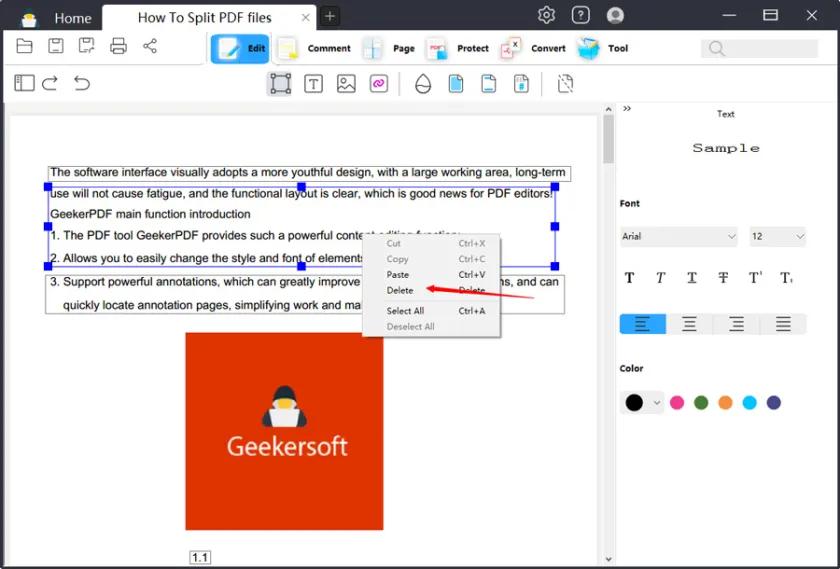840x569 pixels.
Task: Click the Header and Footer icon
Action: [x=489, y=84]
